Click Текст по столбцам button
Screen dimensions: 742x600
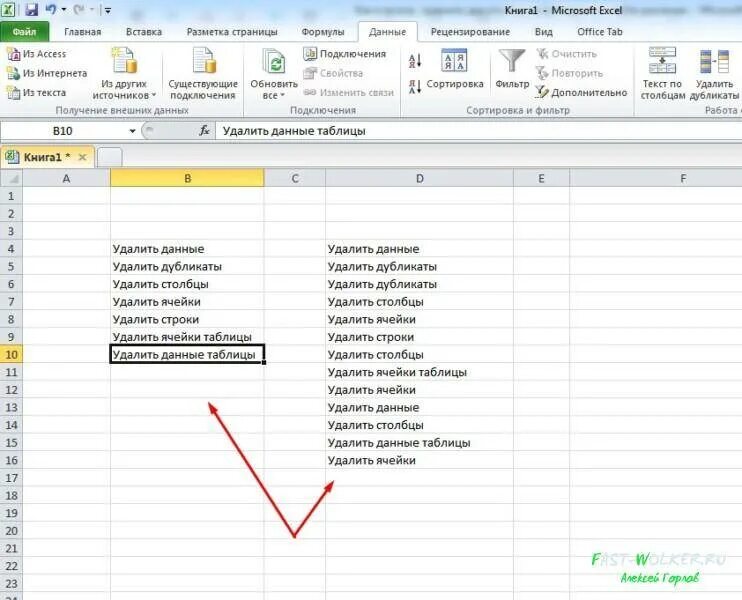[662, 73]
